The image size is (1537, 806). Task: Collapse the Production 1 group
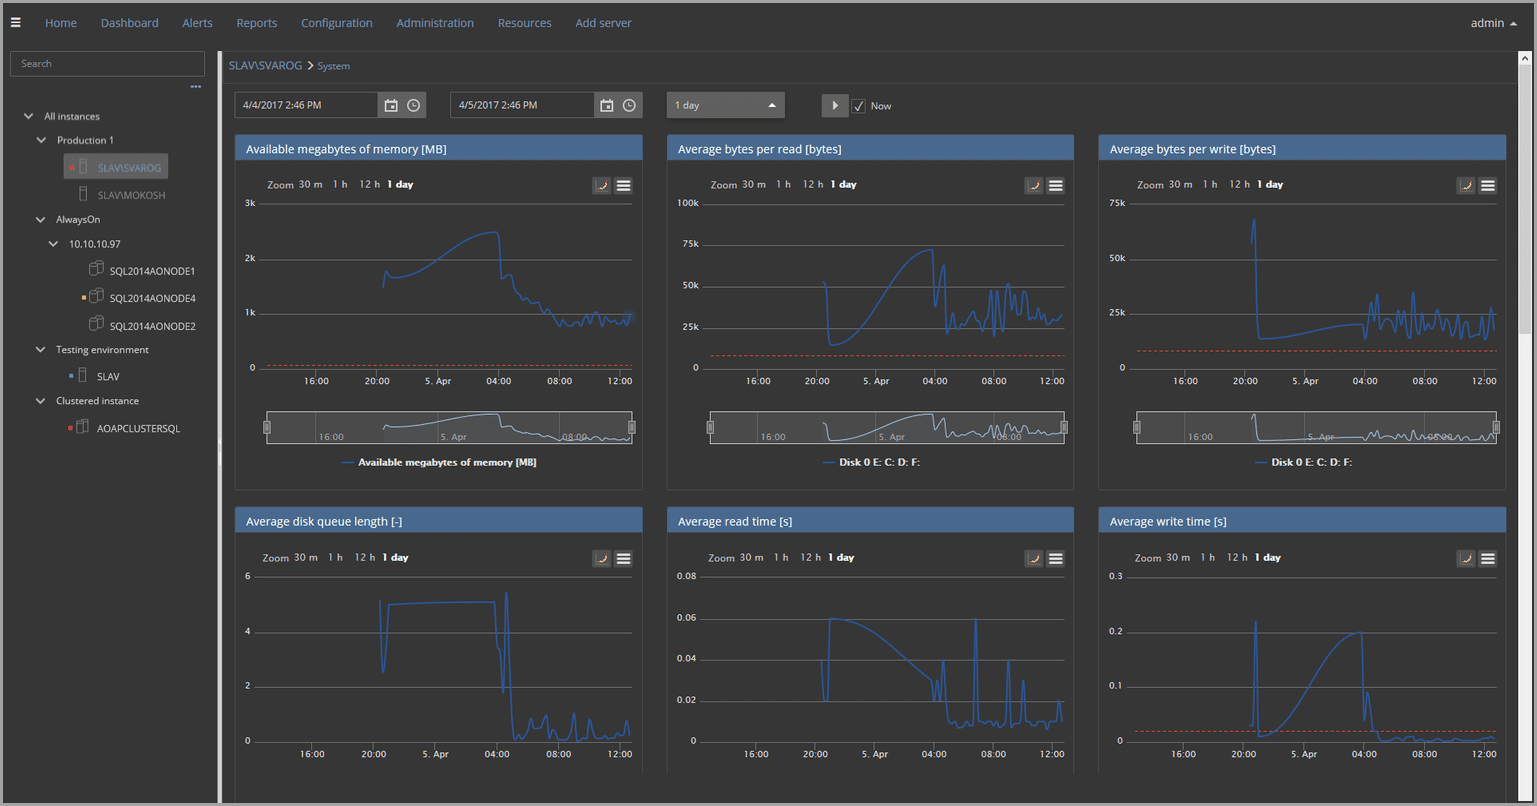point(41,140)
